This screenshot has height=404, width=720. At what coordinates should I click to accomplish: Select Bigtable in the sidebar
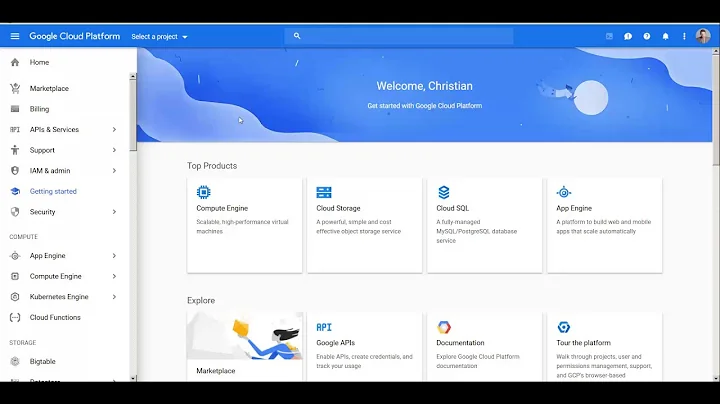coord(43,361)
